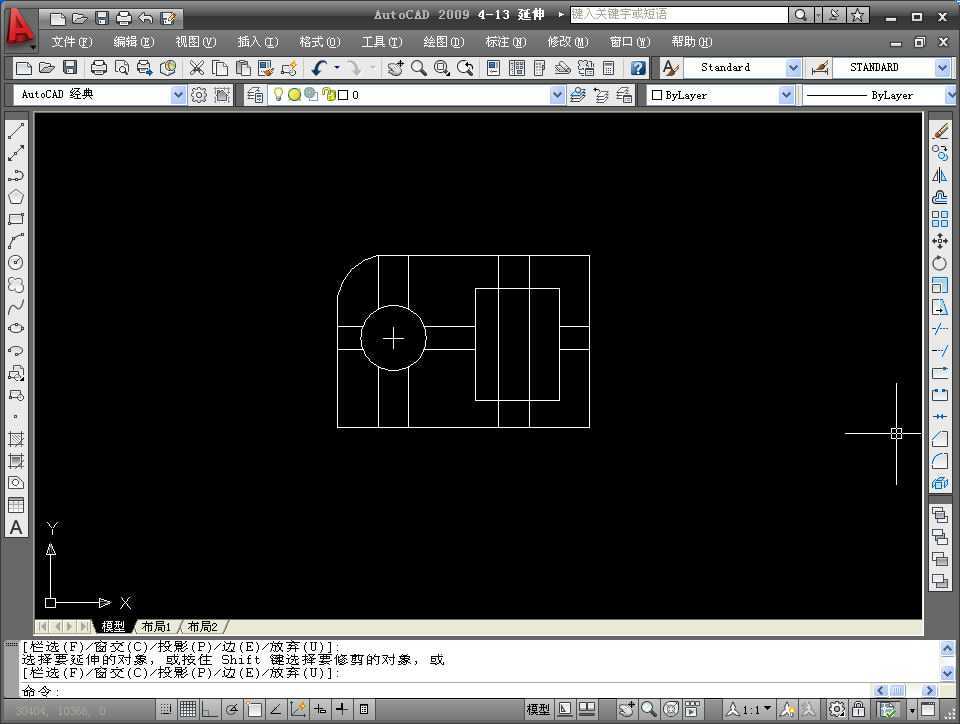
Task: Select the Array modify tool
Action: [x=940, y=219]
